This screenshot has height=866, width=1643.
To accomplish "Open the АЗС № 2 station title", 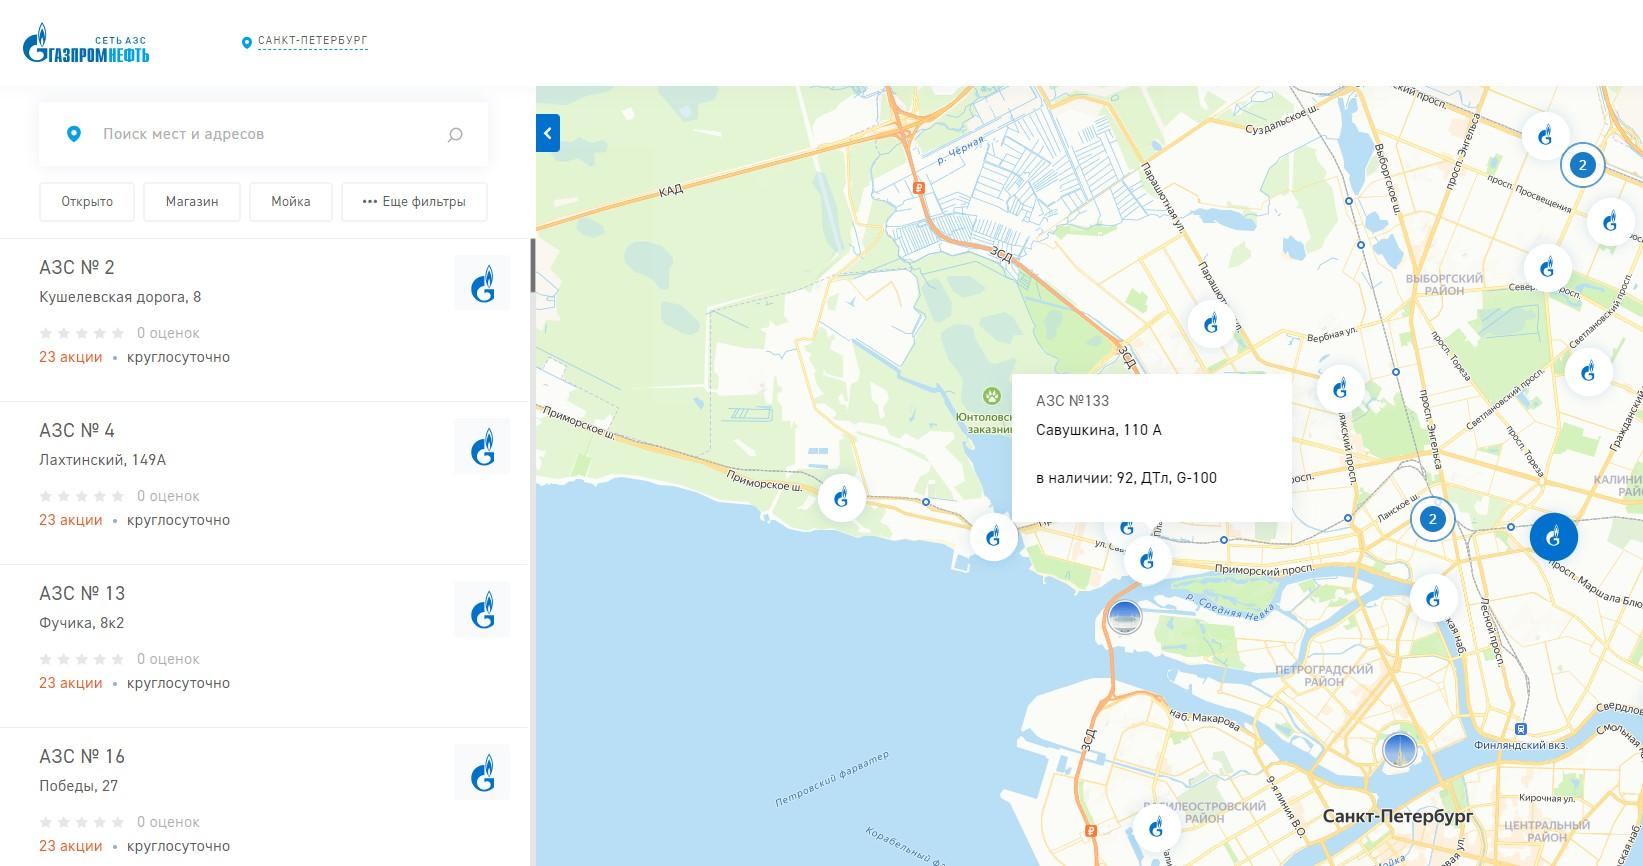I will (x=77, y=267).
